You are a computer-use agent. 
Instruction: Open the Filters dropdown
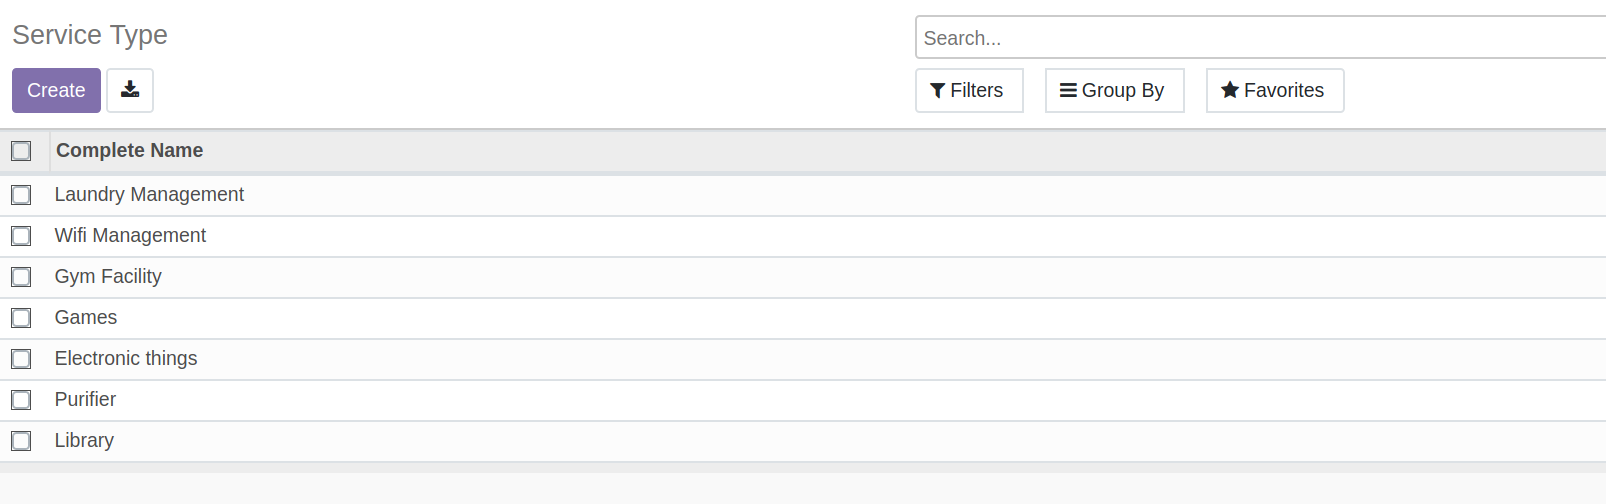[969, 90]
